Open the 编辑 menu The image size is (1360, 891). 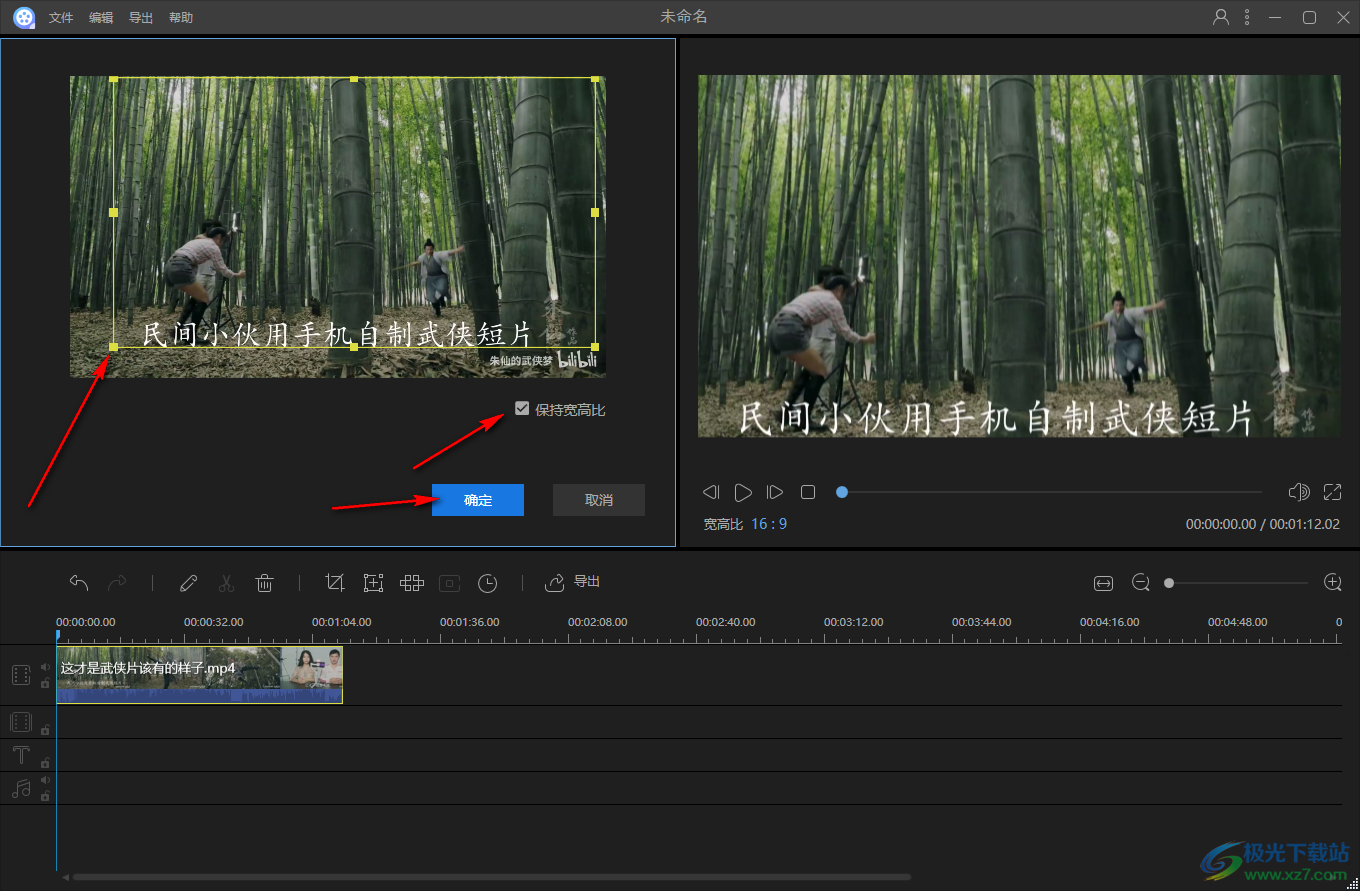(x=101, y=18)
